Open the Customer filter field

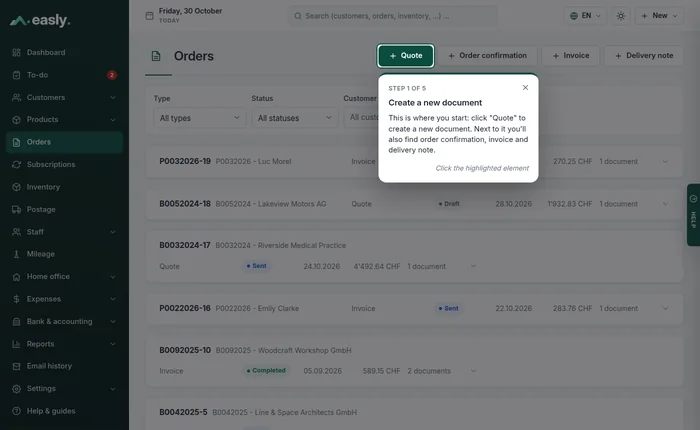pyautogui.click(x=361, y=118)
